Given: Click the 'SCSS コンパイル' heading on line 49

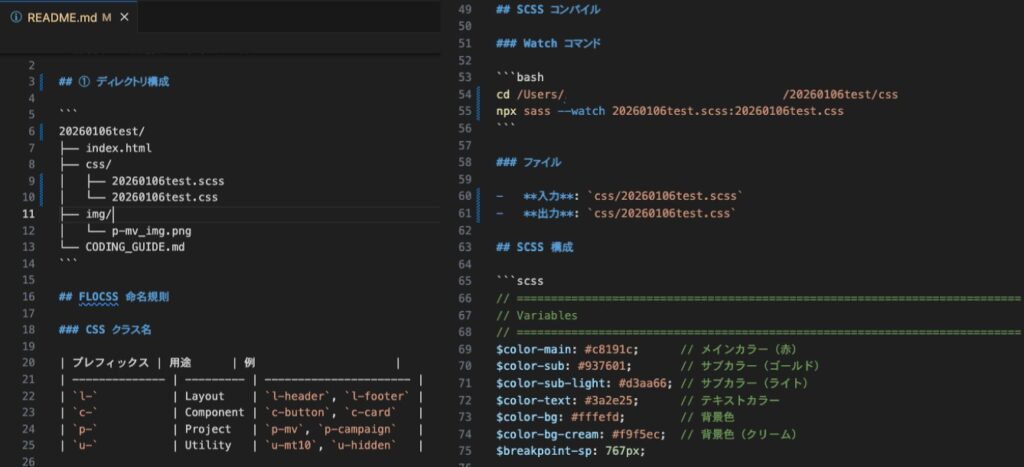Looking at the screenshot, I should (x=548, y=10).
